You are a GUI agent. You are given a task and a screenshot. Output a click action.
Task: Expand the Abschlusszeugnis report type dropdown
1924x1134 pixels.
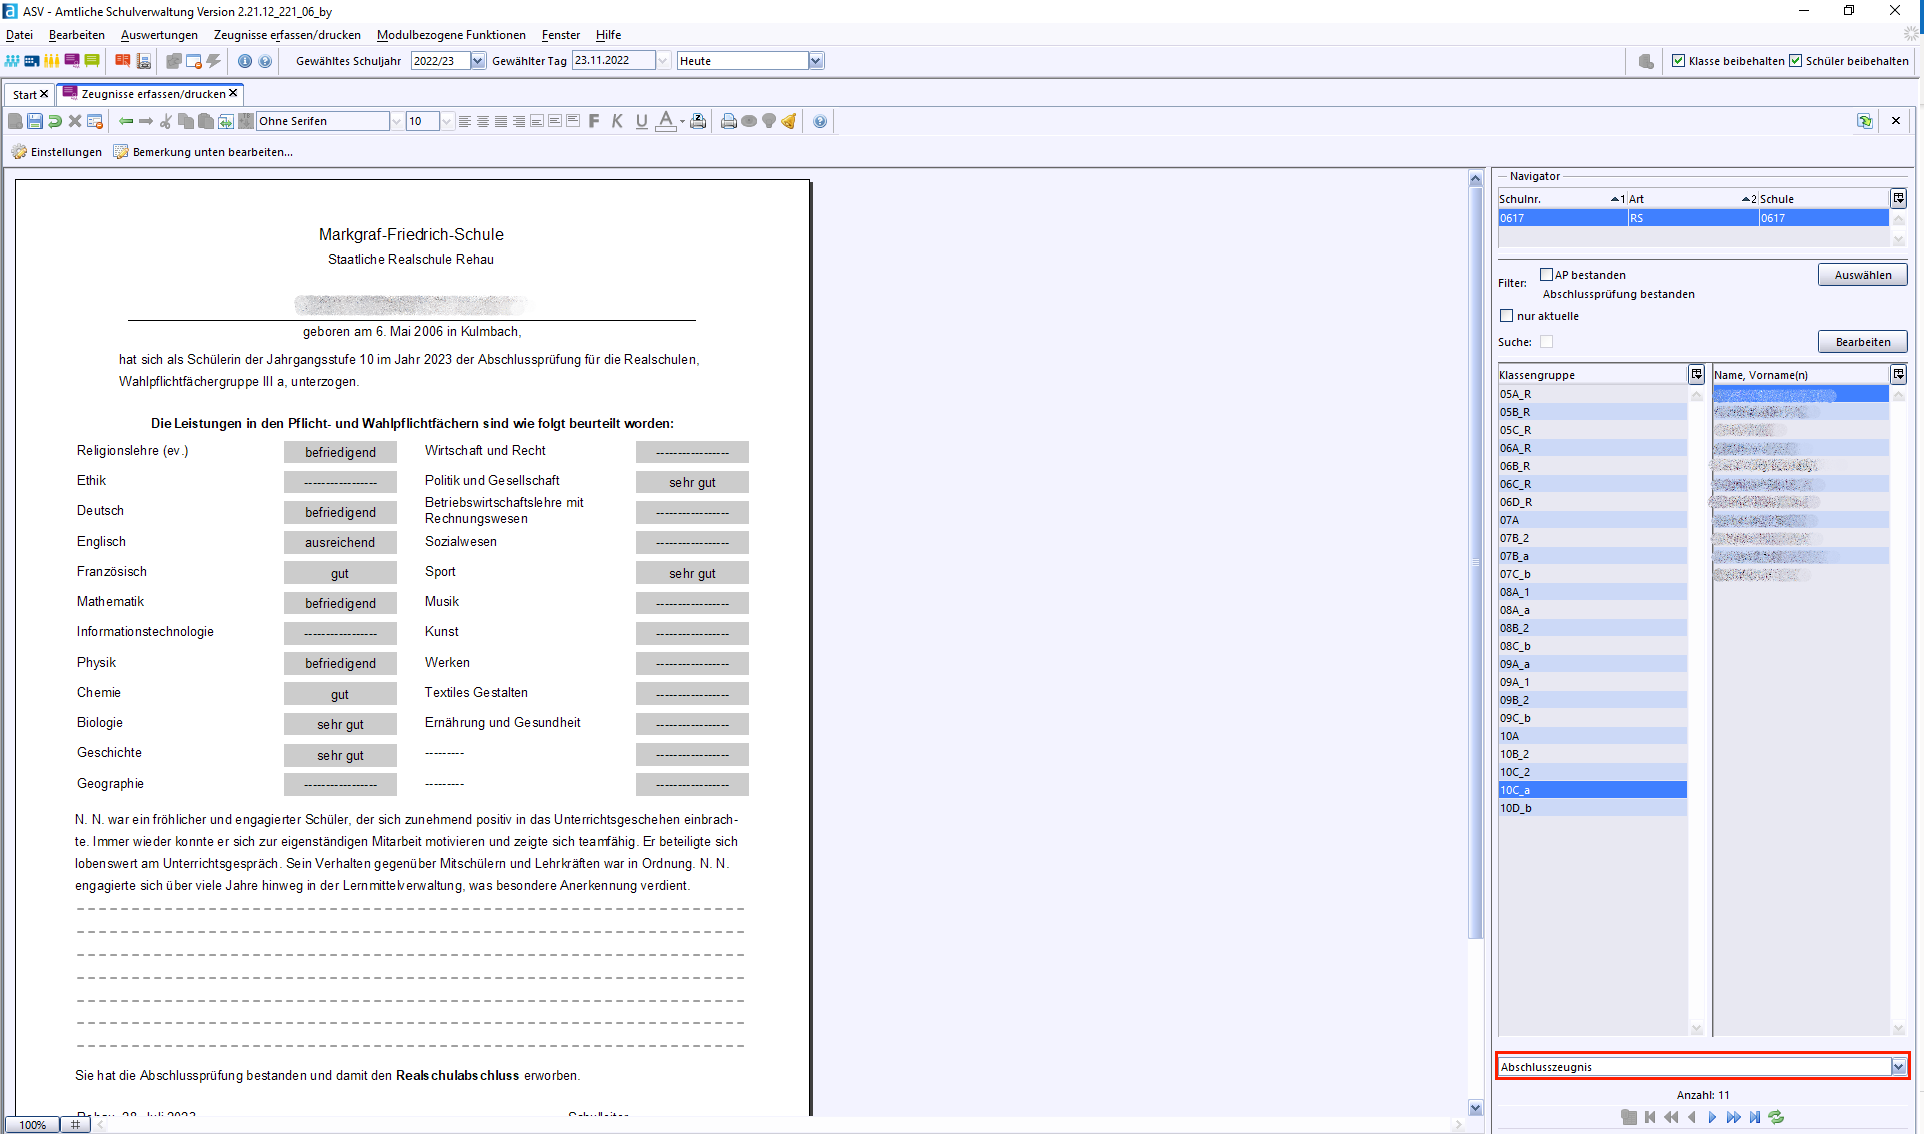pyautogui.click(x=1898, y=1067)
